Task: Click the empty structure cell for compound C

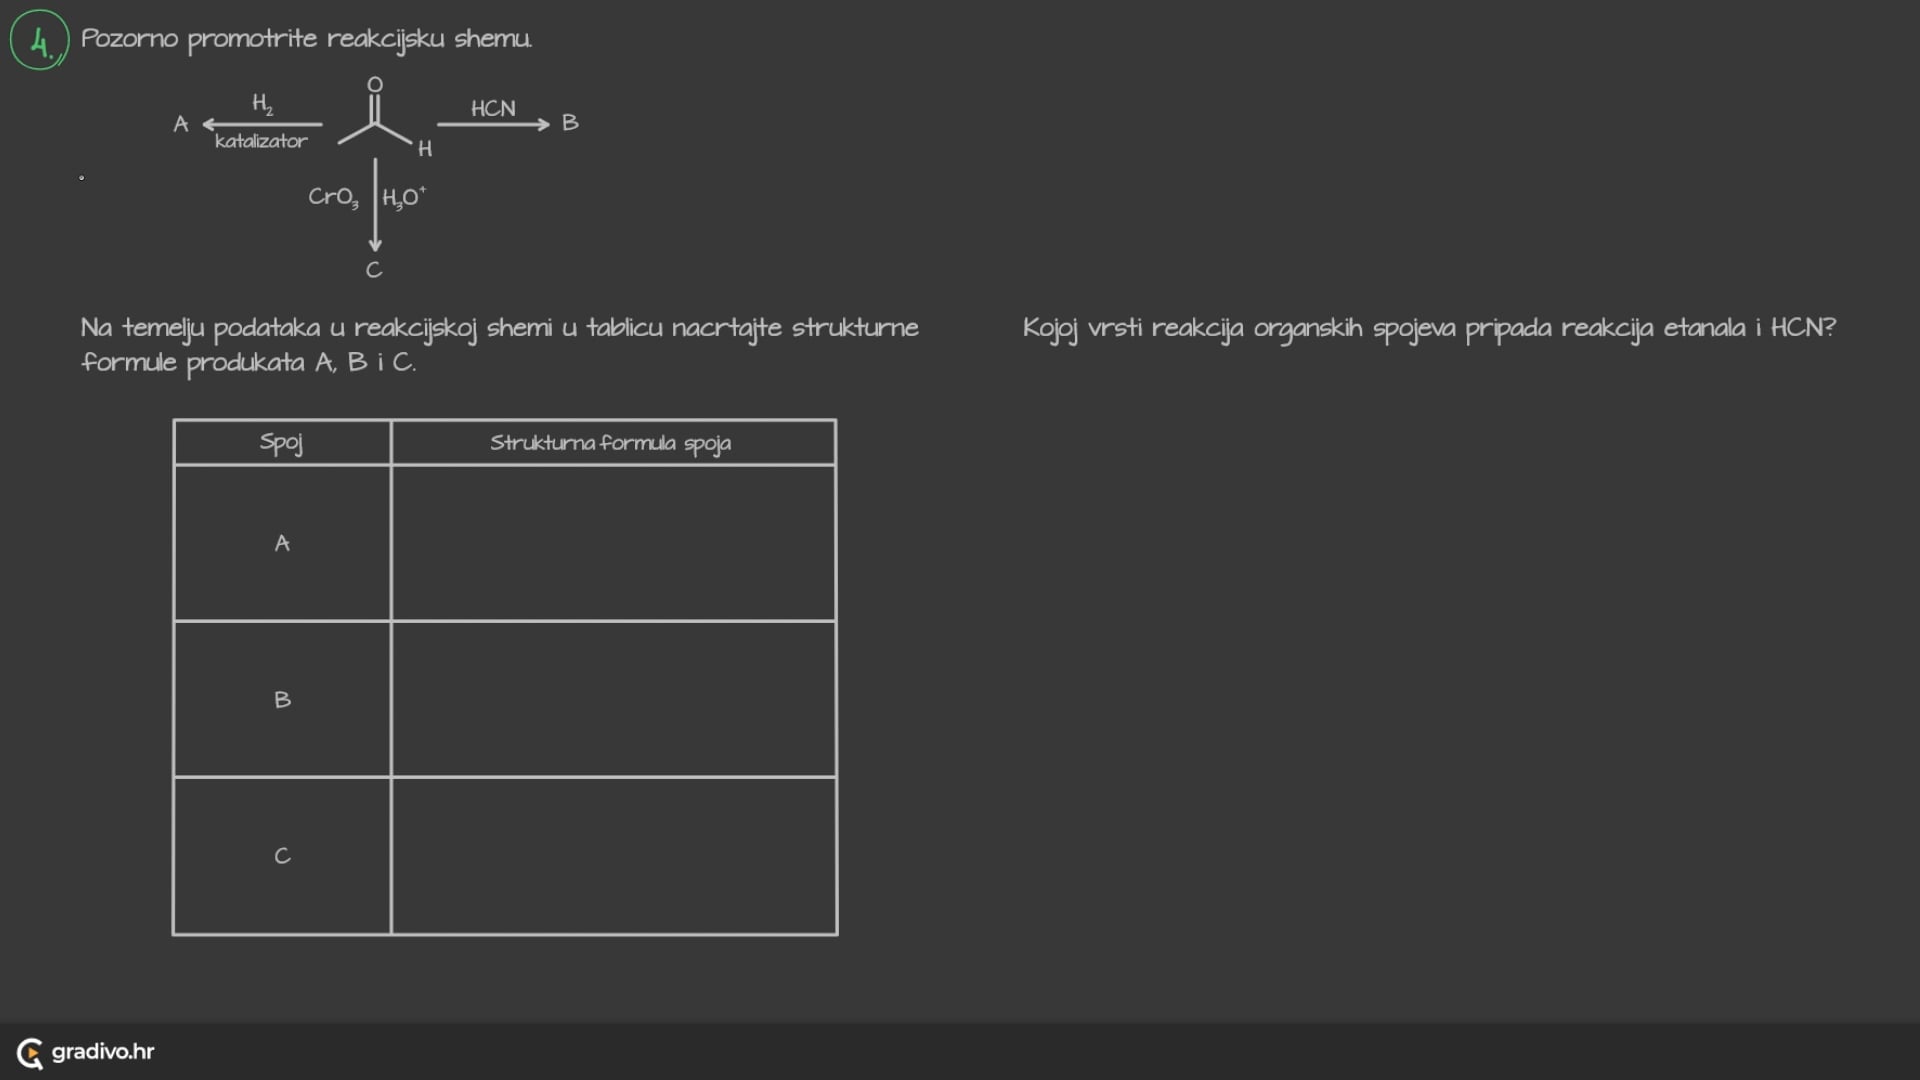Action: click(613, 856)
